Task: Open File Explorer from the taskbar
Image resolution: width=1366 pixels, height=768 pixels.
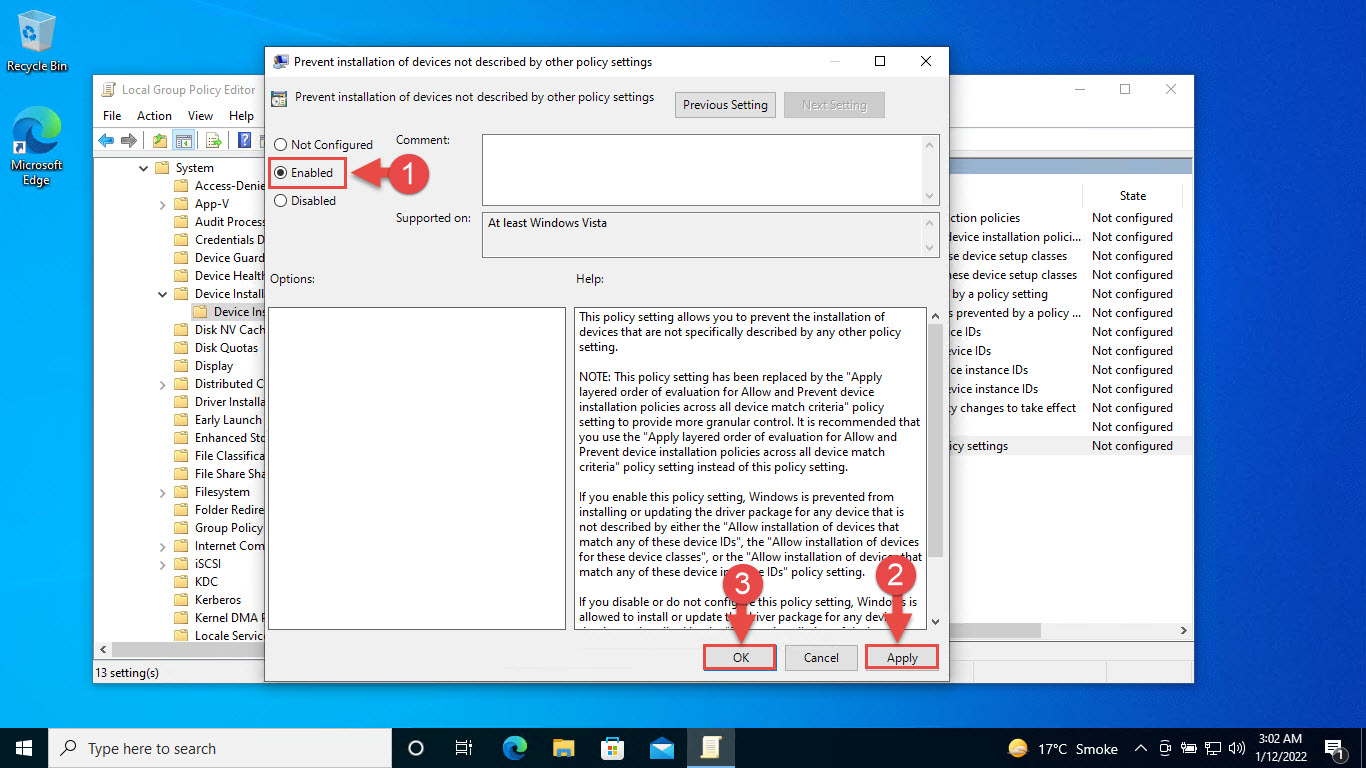Action: point(564,748)
